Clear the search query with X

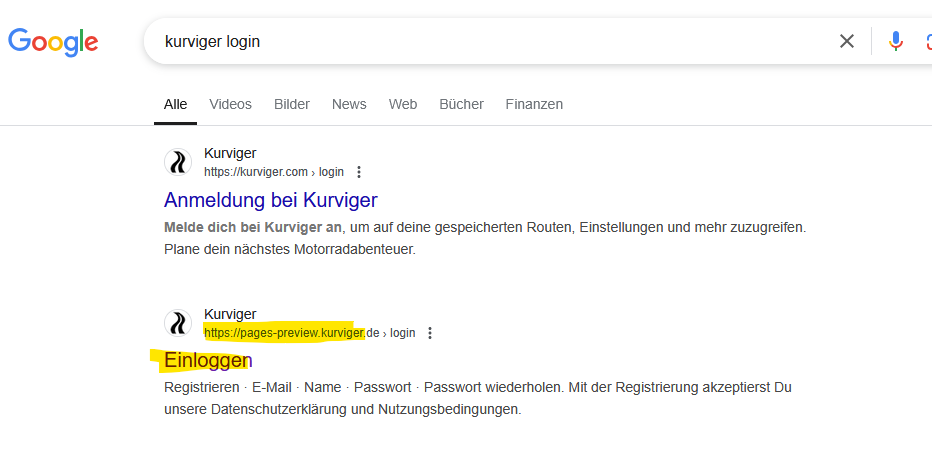[846, 41]
